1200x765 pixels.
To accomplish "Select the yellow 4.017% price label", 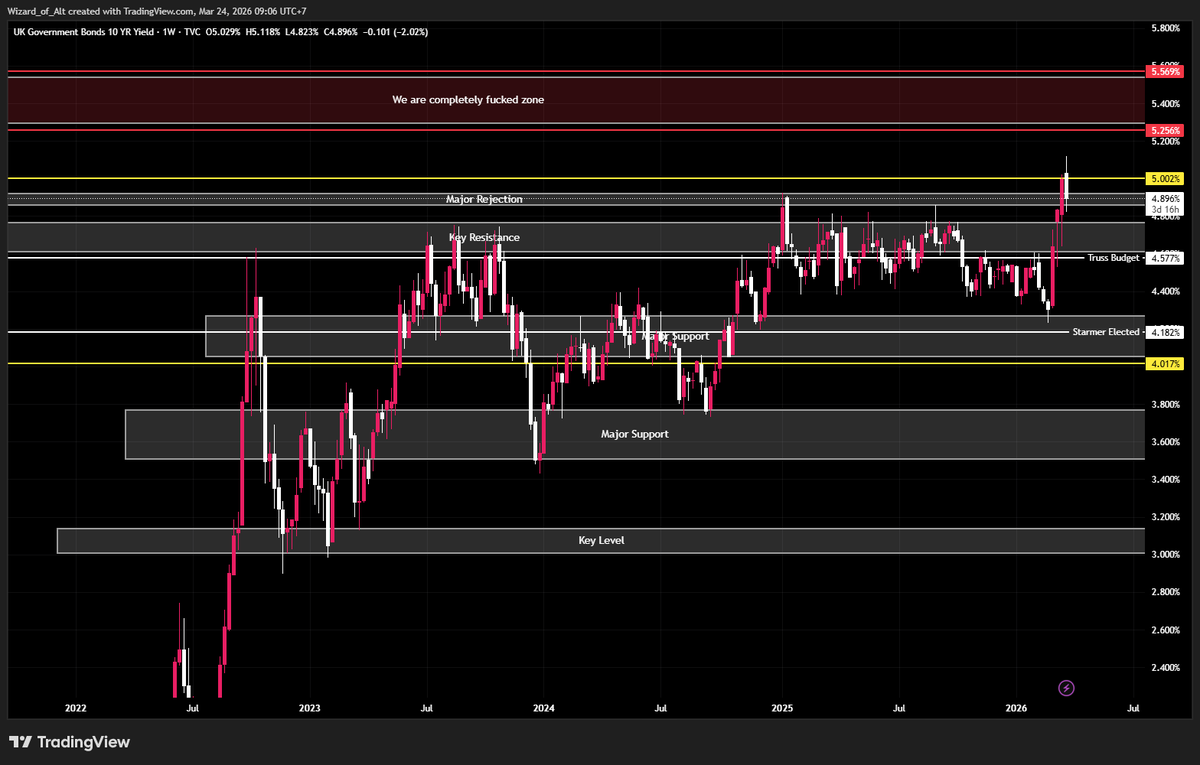I will pos(1165,363).
